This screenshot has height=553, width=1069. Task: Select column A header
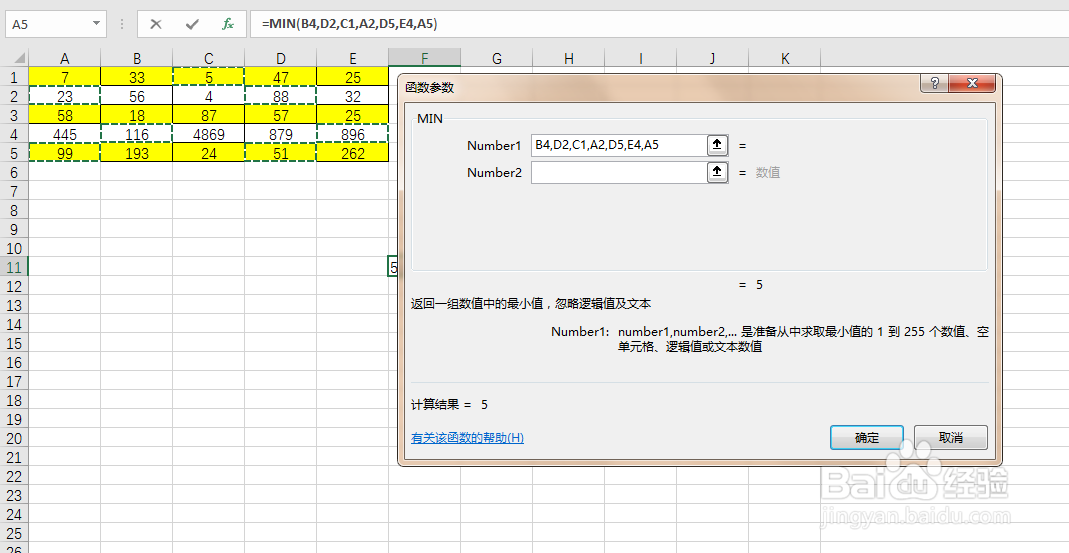tap(65, 59)
